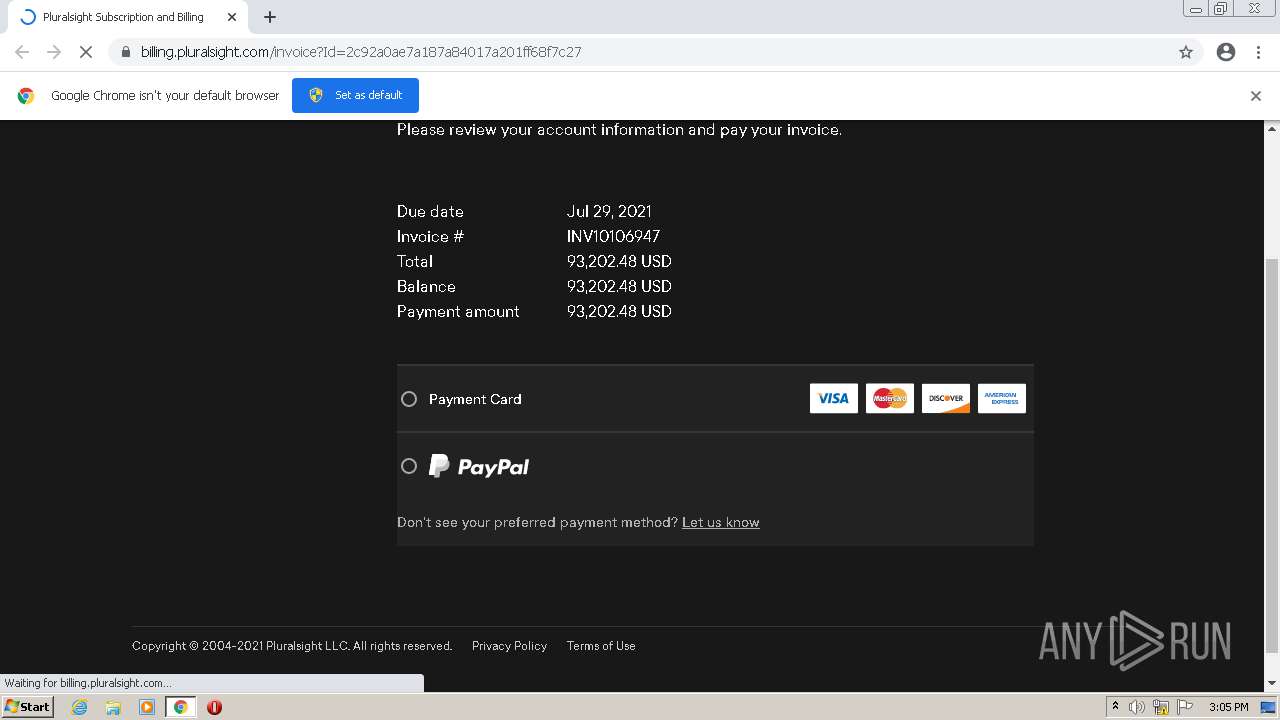Click the network tray icon
1280x720 pixels.
(1161, 707)
